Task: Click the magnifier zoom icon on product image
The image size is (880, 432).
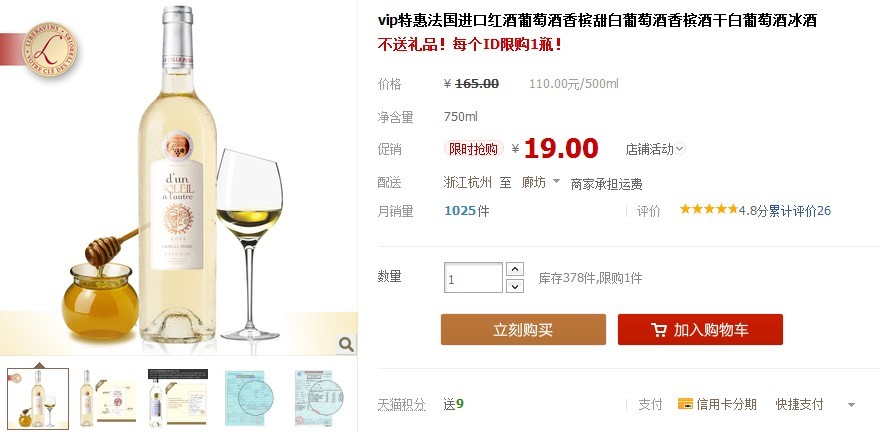Action: (346, 344)
